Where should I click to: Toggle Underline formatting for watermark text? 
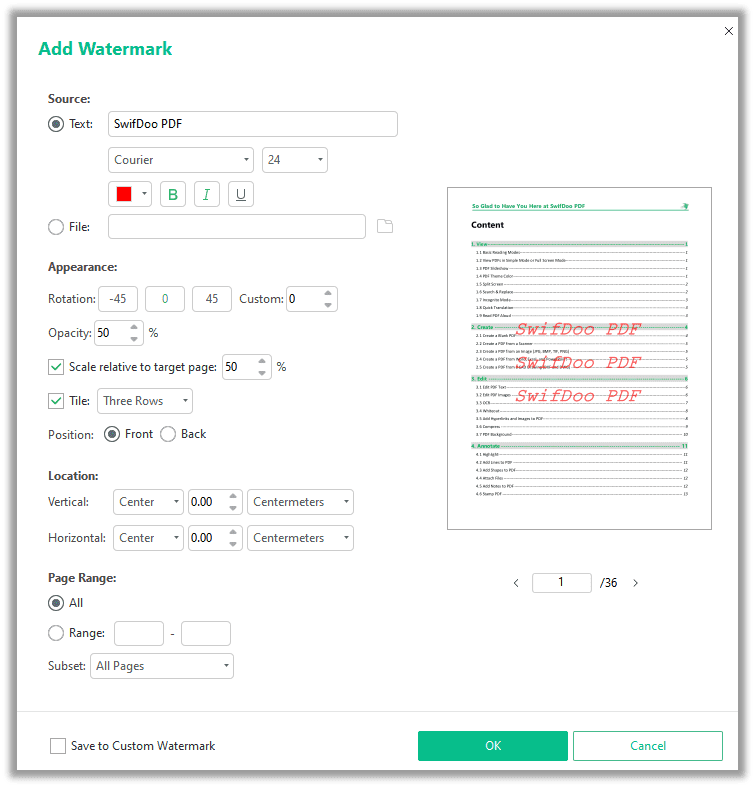click(240, 194)
